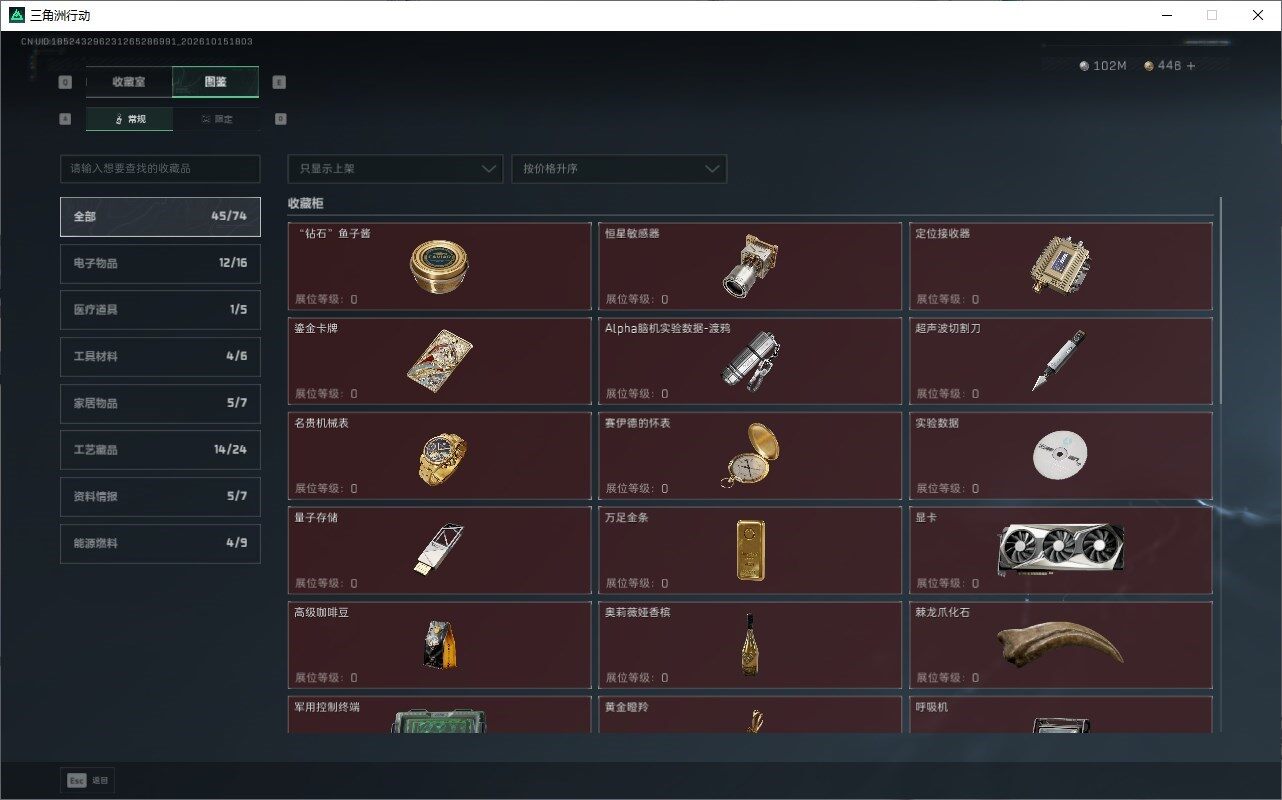Select the 恒星敏感器 sensor icon
This screenshot has height=800, width=1282.
pos(750,265)
